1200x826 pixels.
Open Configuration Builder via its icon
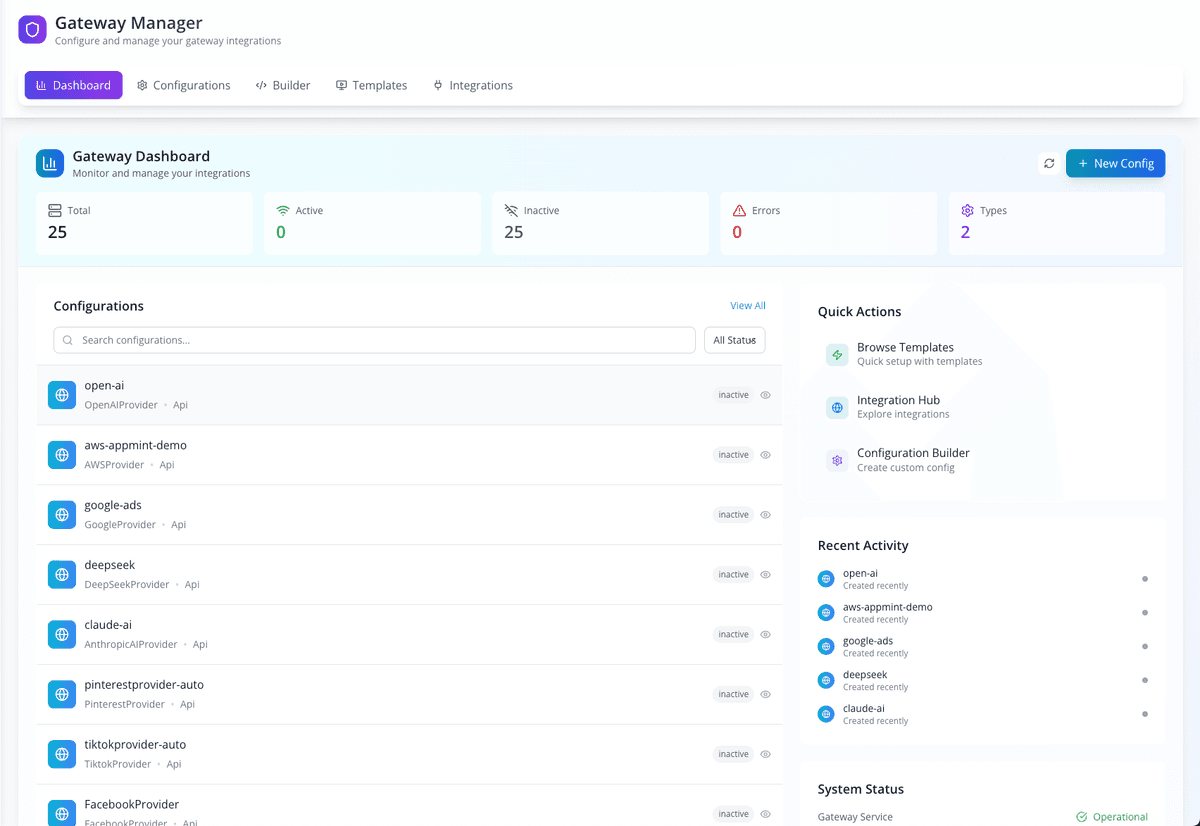coord(837,460)
